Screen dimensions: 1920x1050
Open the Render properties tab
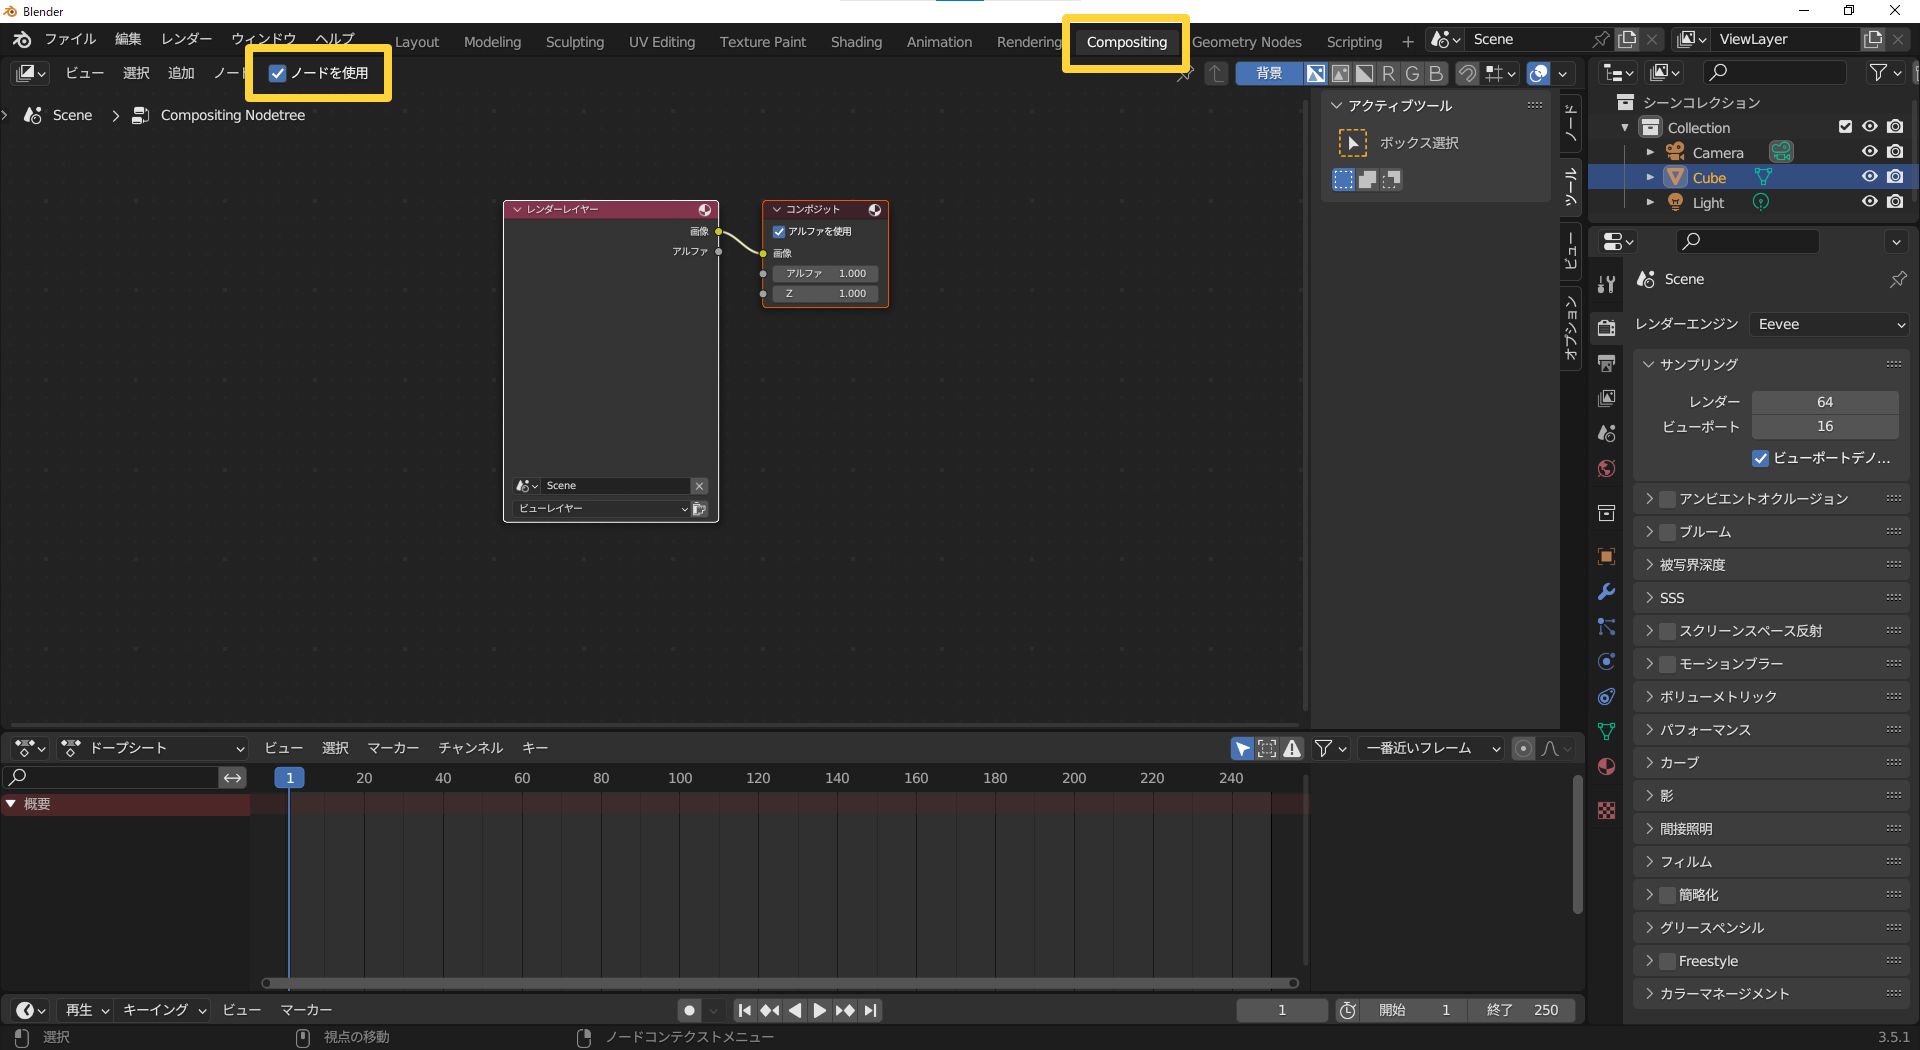pyautogui.click(x=1606, y=326)
